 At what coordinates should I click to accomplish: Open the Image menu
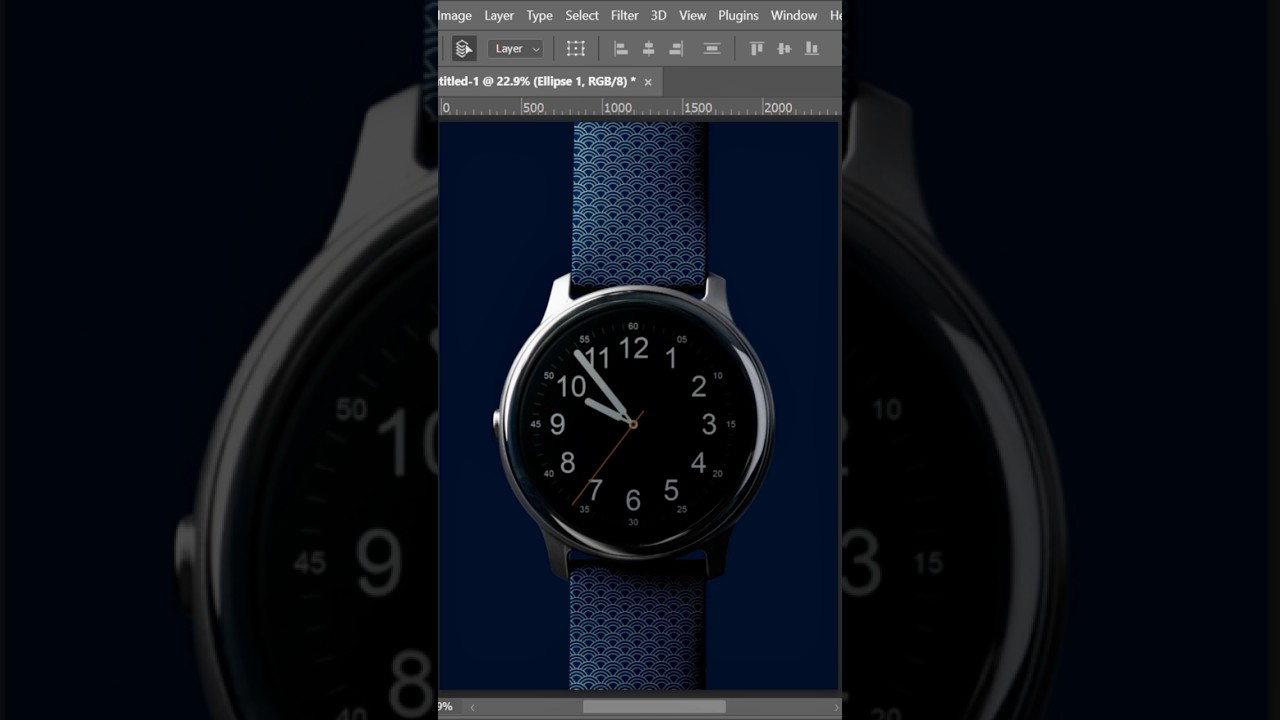point(455,15)
